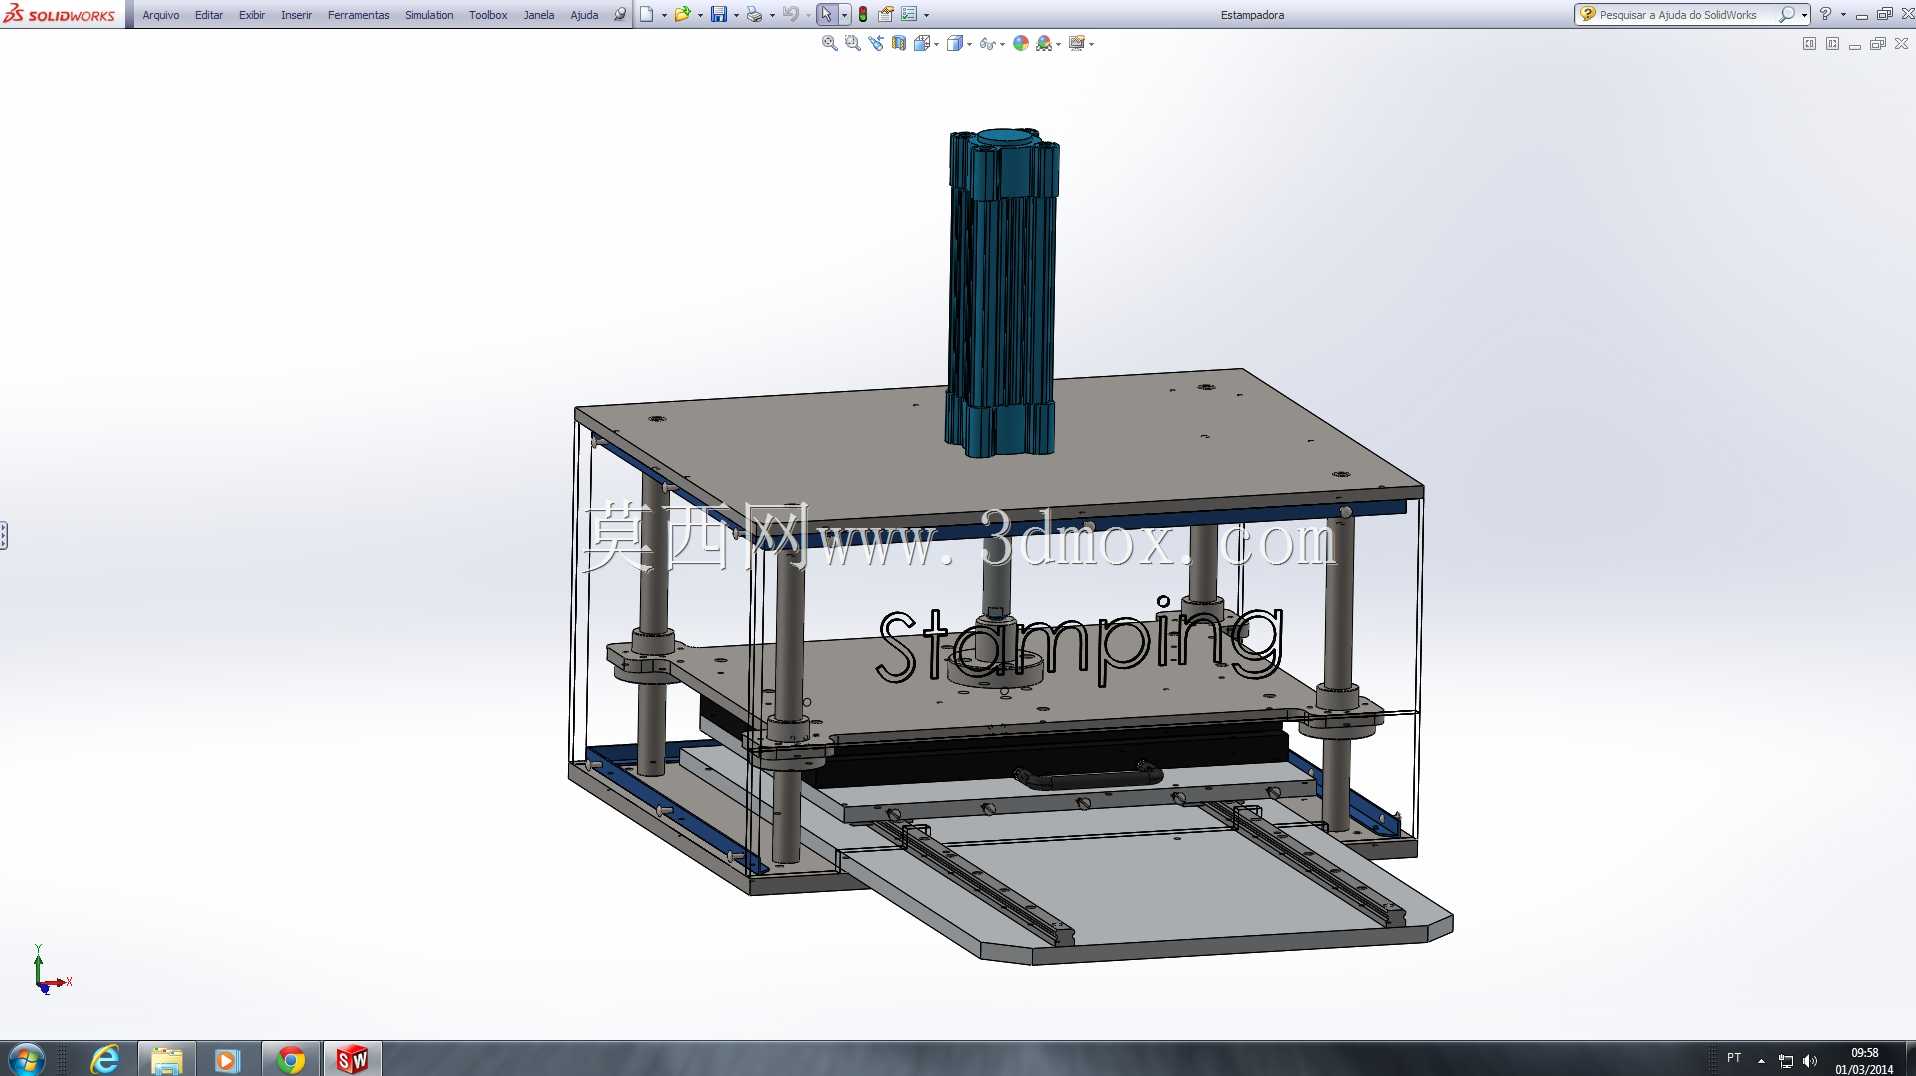Image resolution: width=1916 pixels, height=1076 pixels.
Task: Click Previous View icon
Action: click(x=876, y=43)
